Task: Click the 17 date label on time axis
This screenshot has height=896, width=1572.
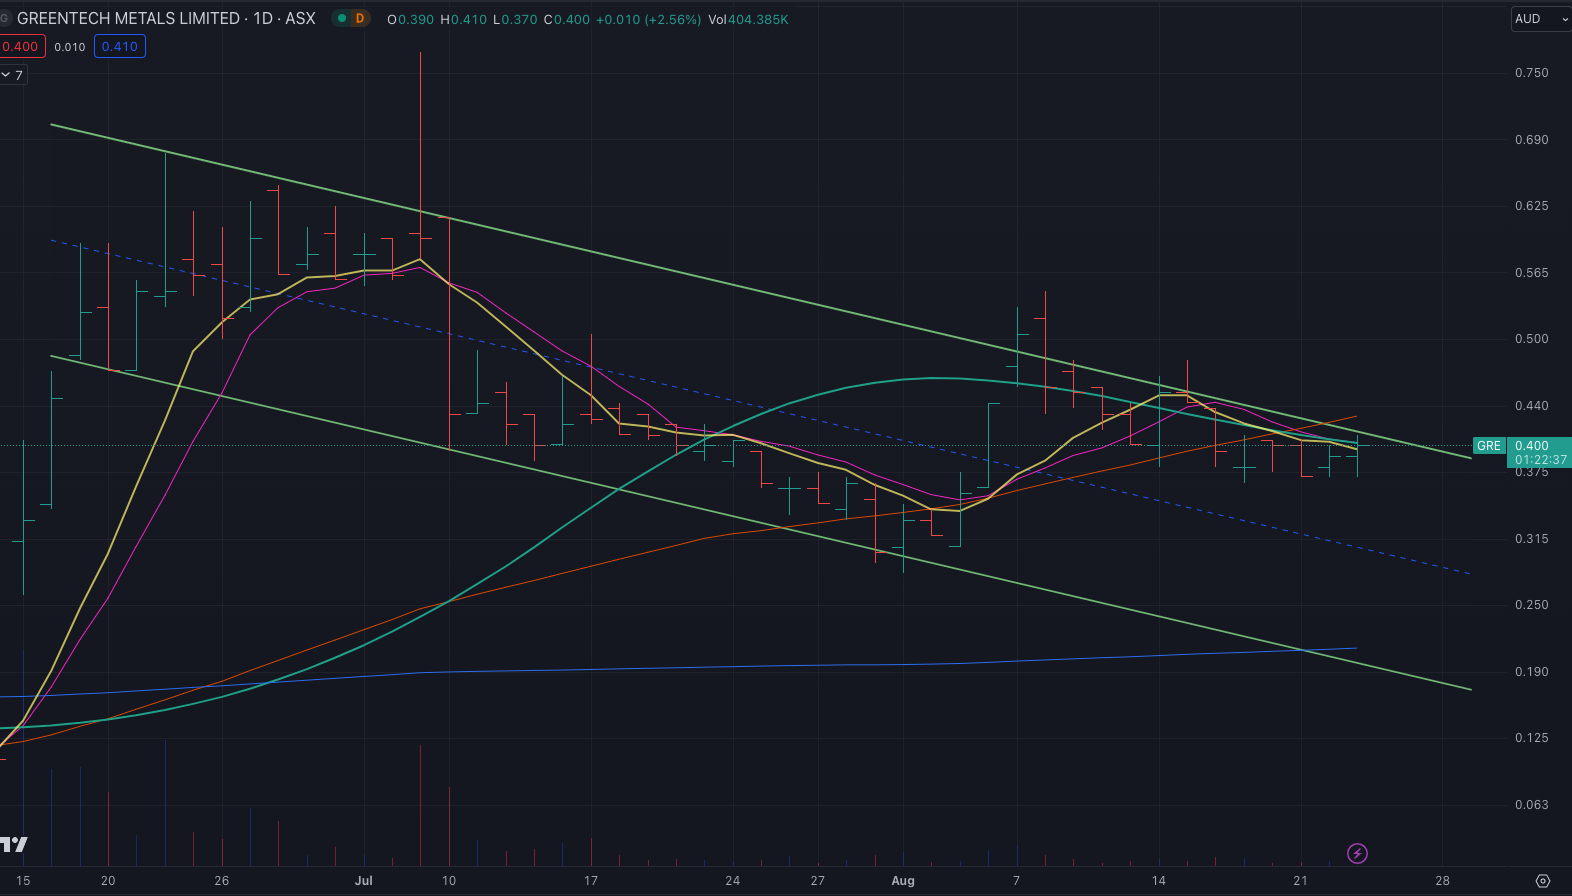Action: pos(591,881)
